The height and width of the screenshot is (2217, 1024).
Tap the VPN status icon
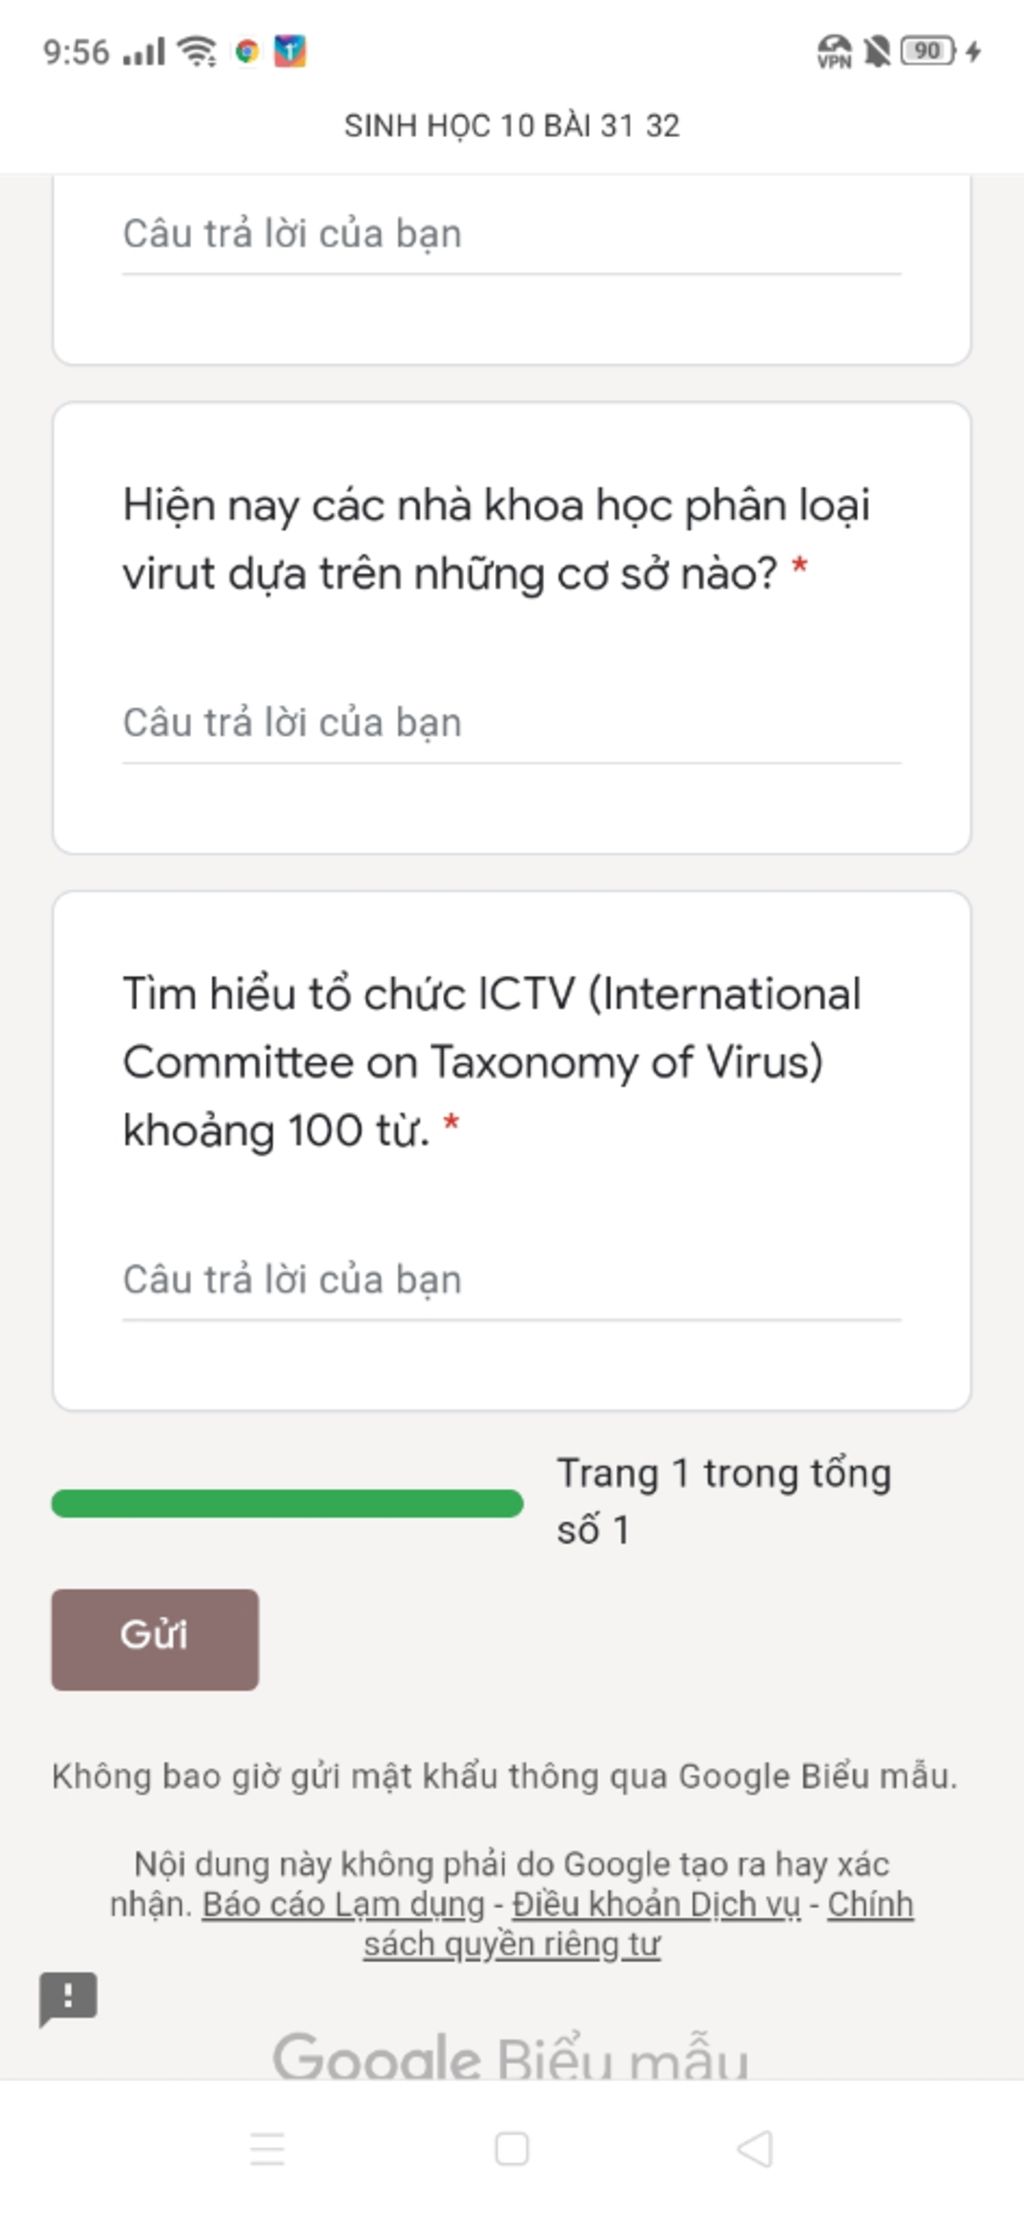pyautogui.click(x=834, y=51)
